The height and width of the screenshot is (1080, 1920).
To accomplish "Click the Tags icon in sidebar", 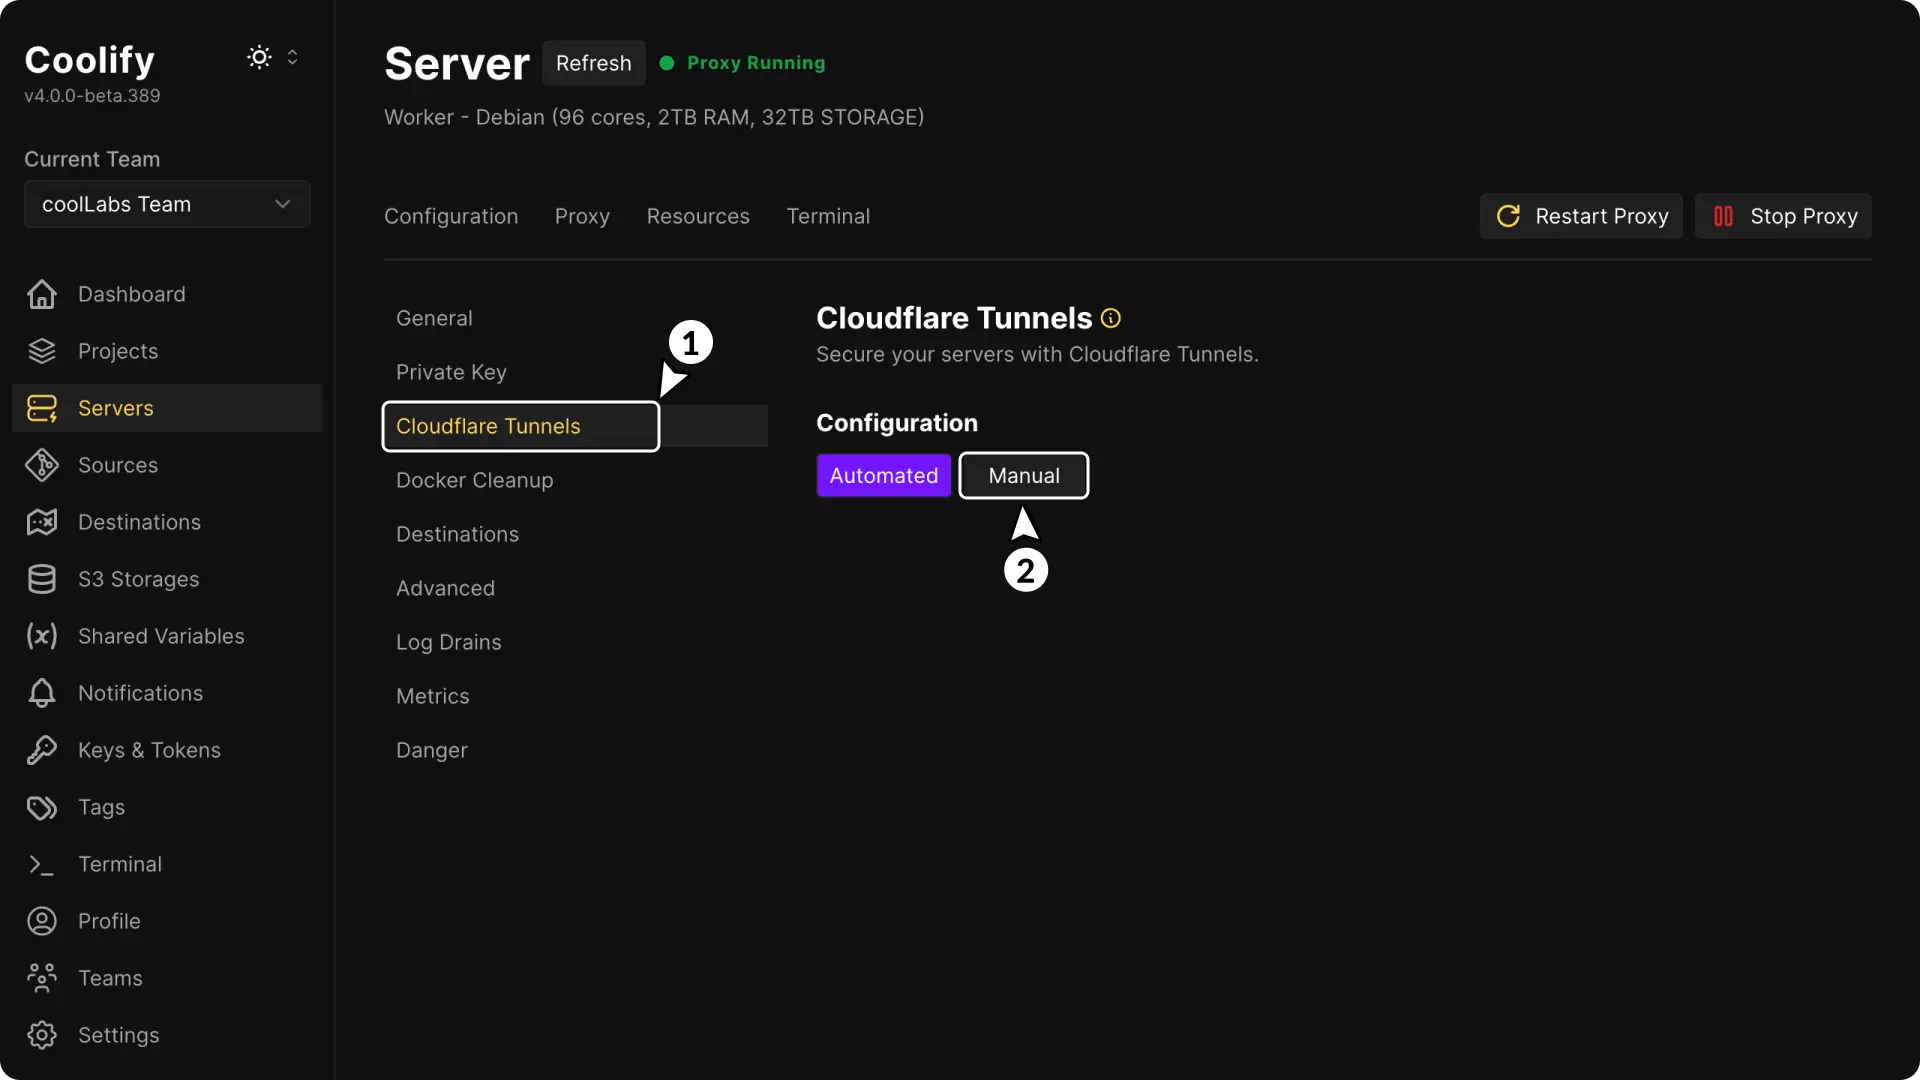I will (42, 807).
